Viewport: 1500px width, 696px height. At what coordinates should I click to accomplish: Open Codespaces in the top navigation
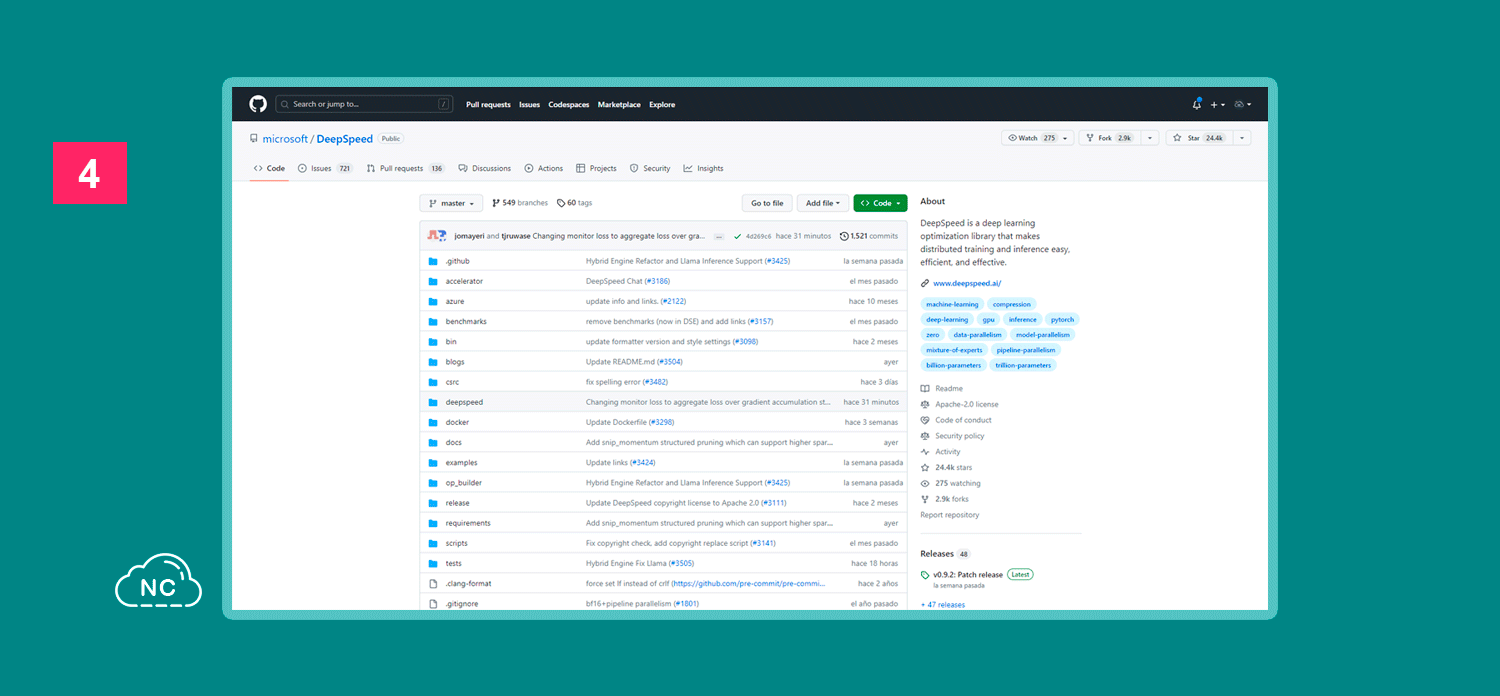tap(569, 104)
